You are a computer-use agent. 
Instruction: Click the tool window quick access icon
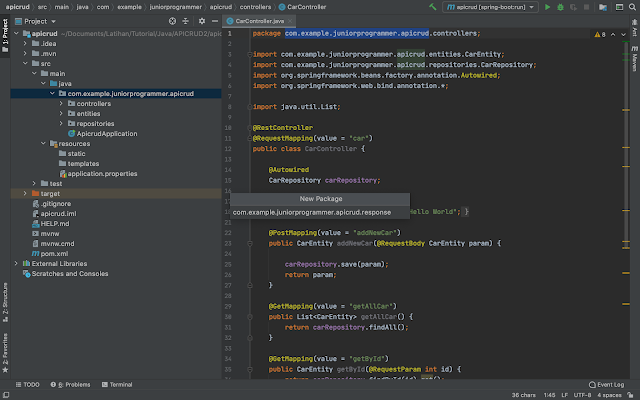click(6, 395)
